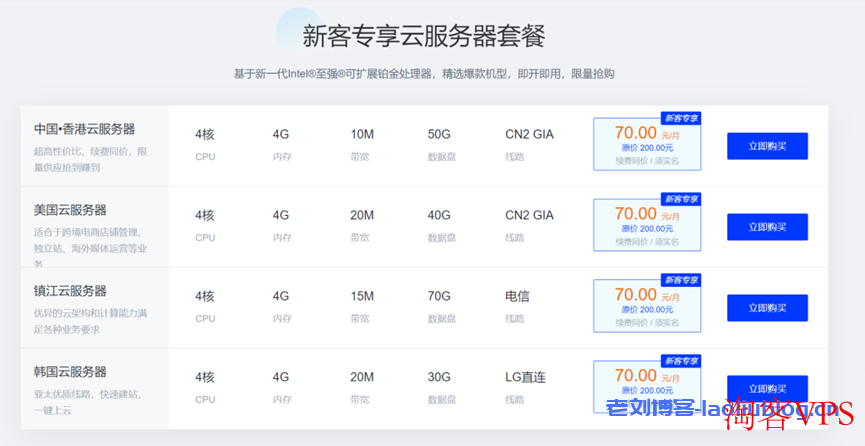Open the 镇江云服务器 plan title

click(70, 291)
